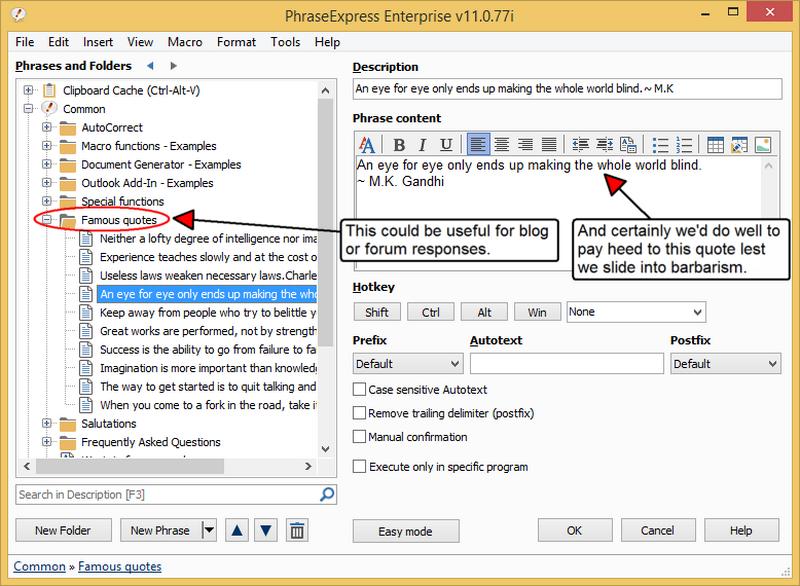Toggle the Win hotkey modifier
This screenshot has height=586, width=800.
[x=537, y=312]
